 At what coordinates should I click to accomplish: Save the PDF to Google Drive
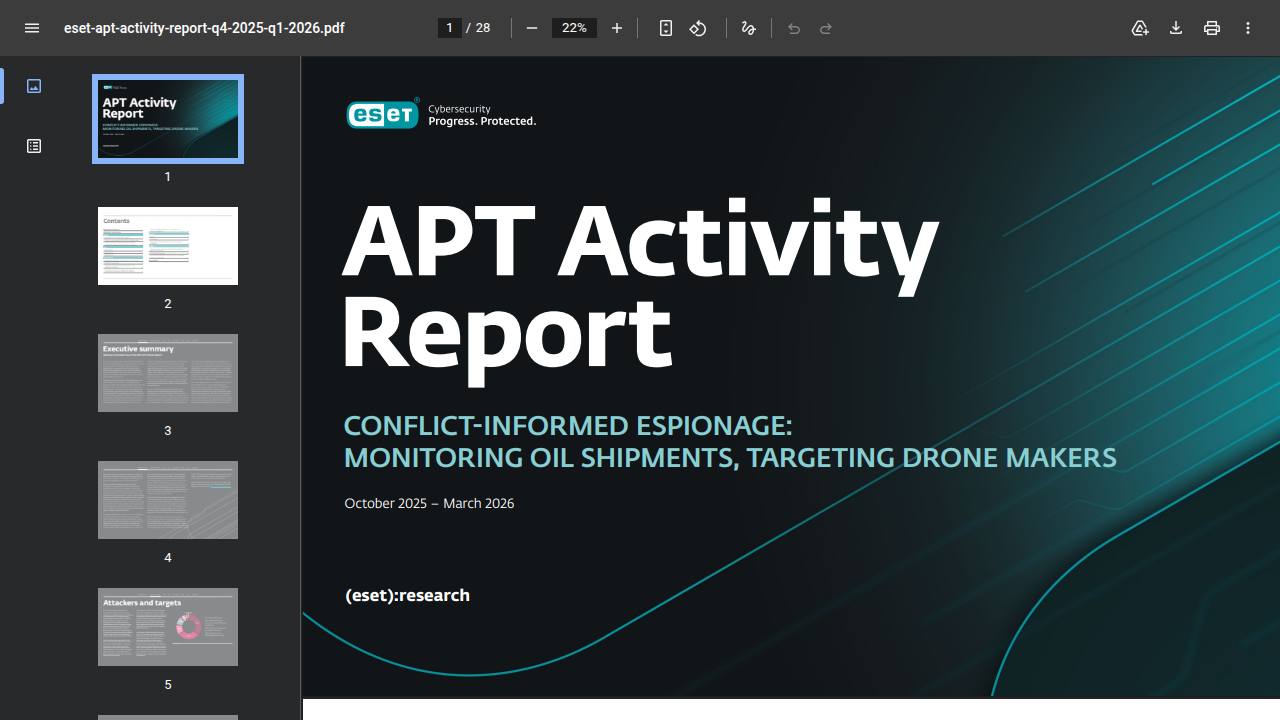pos(1140,28)
